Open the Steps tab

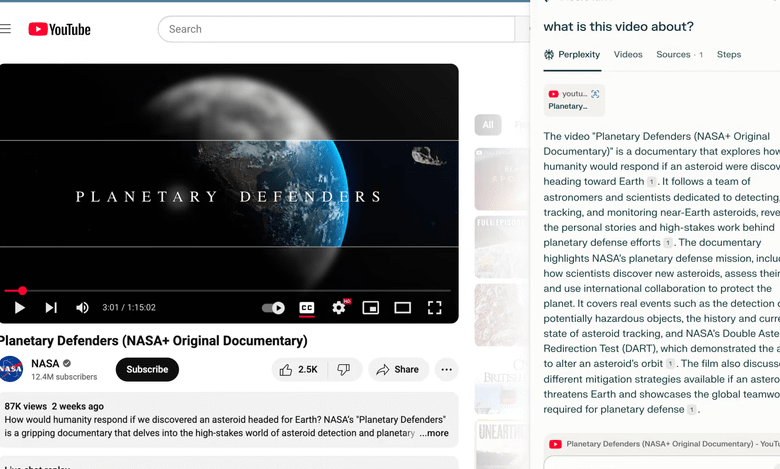pos(729,55)
